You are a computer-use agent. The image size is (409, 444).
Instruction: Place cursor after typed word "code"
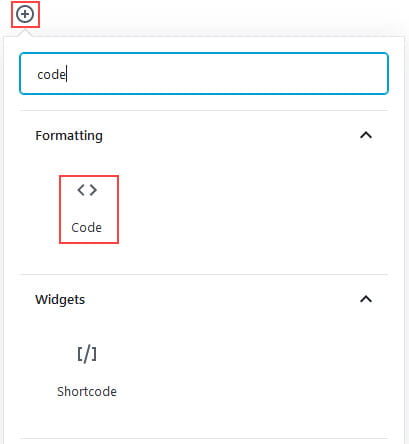point(66,74)
